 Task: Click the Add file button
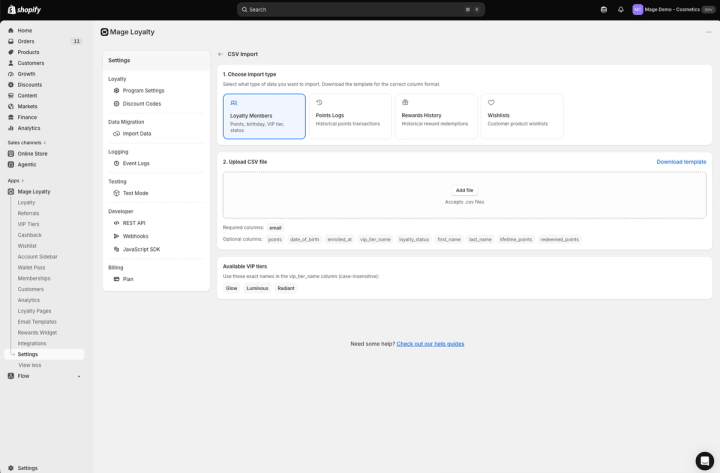[x=464, y=190]
